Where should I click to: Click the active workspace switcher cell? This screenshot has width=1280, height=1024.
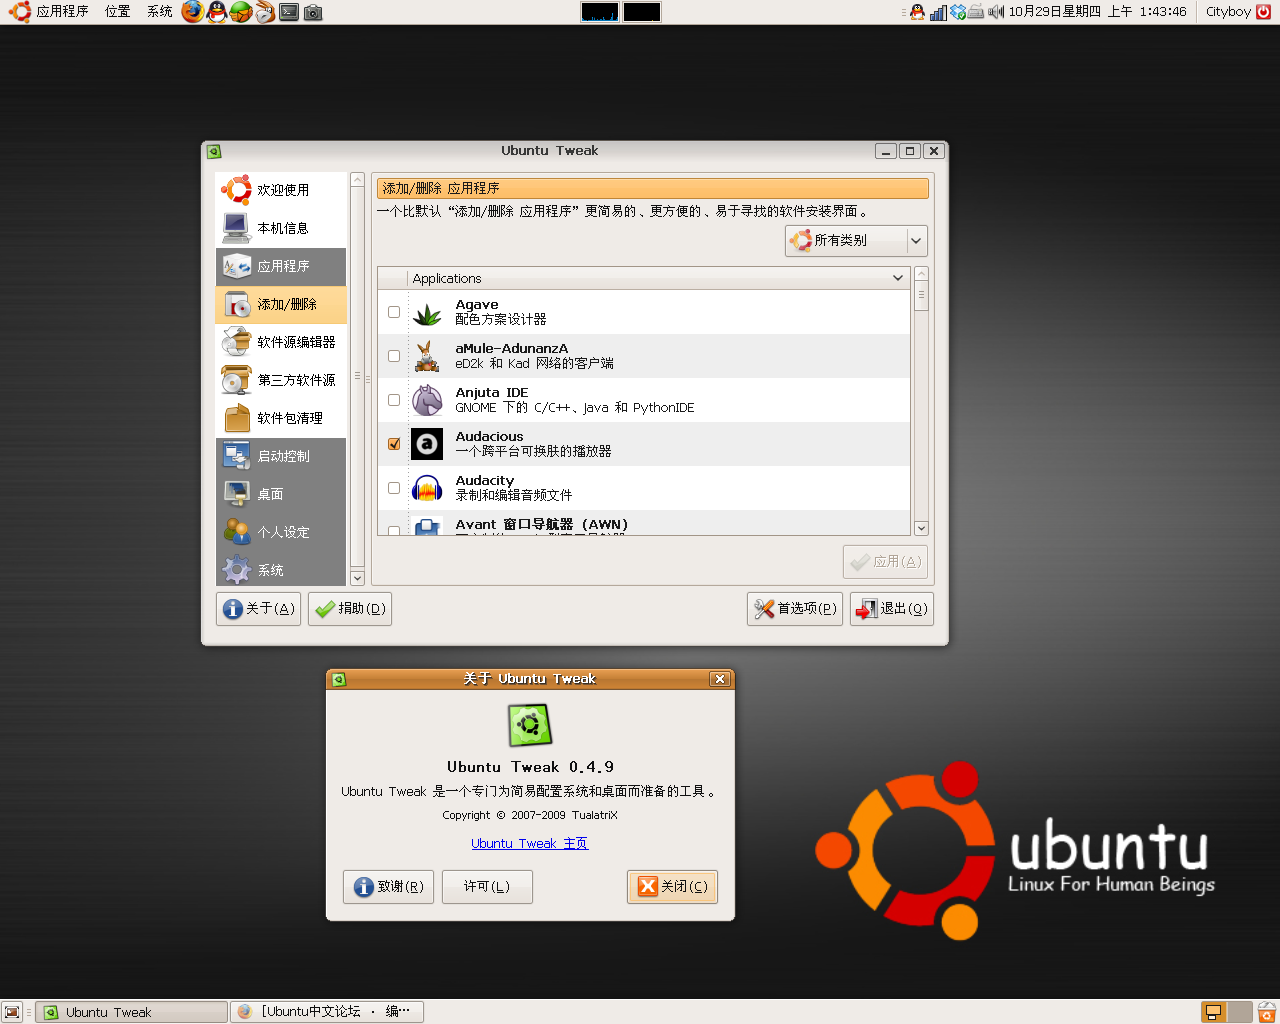[1213, 1012]
